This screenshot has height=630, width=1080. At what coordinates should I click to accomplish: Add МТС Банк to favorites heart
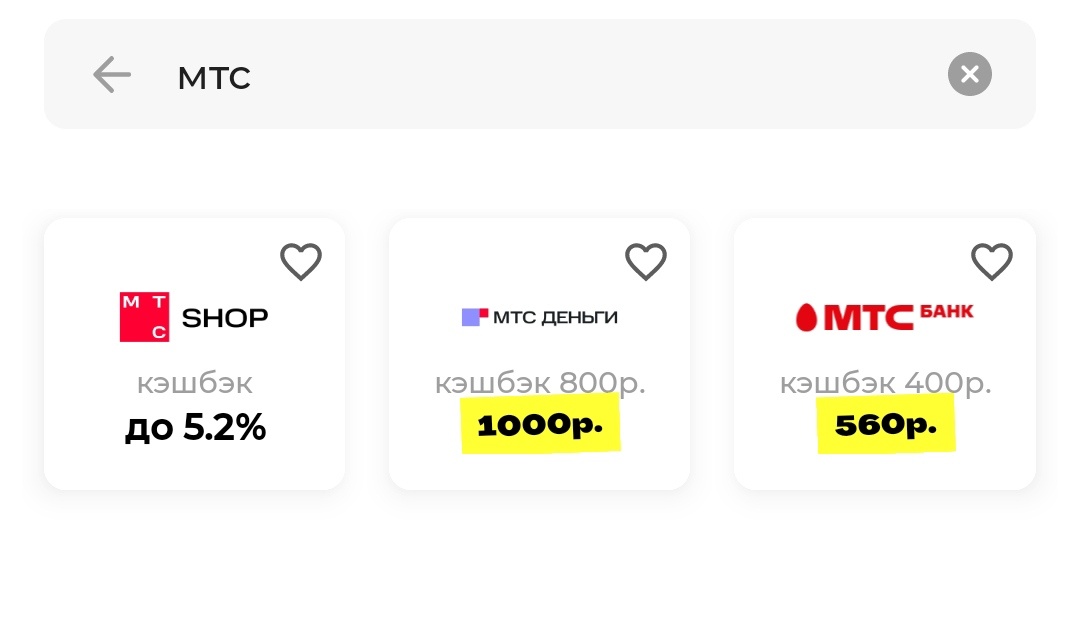tap(991, 262)
